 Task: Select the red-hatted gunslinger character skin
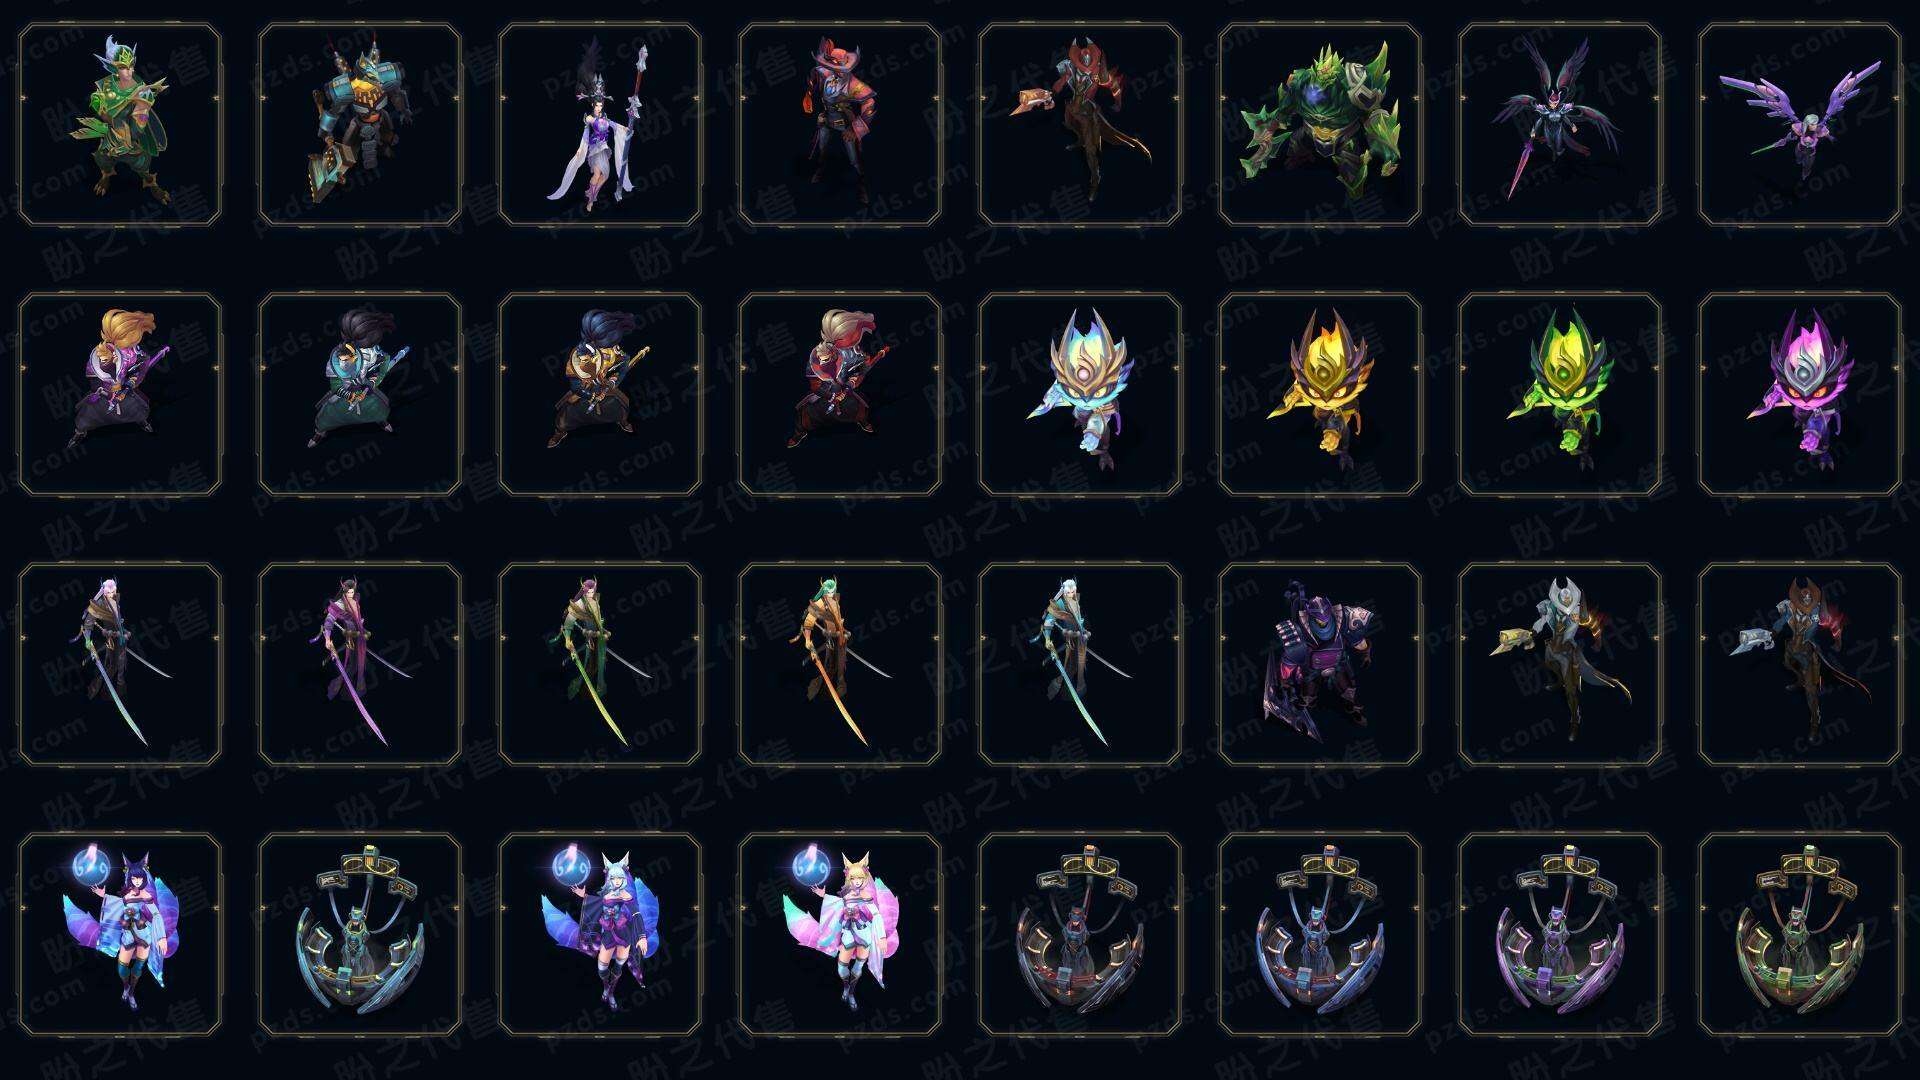840,125
